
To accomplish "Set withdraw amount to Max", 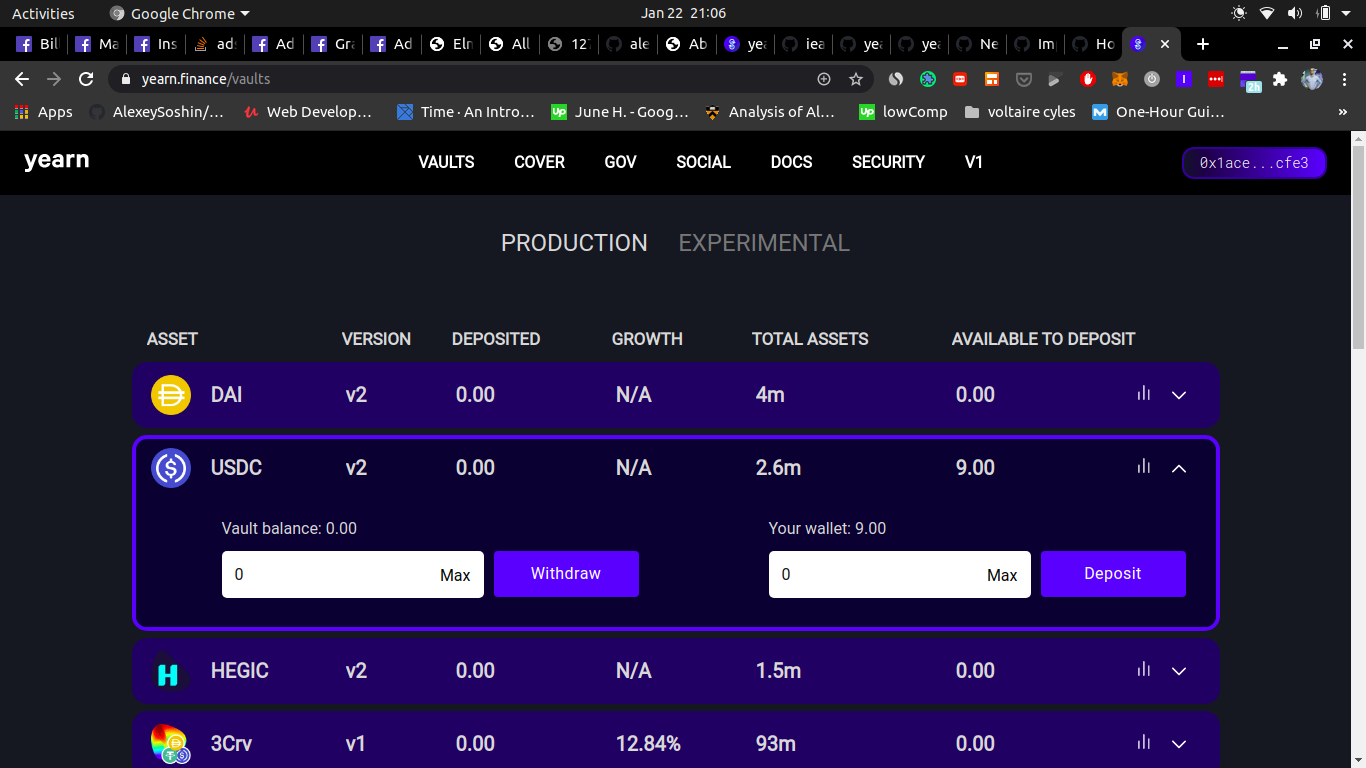I will point(455,575).
